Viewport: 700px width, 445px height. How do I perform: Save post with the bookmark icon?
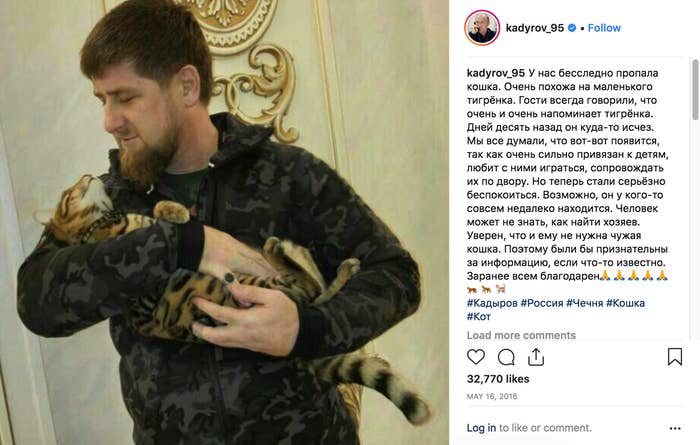(675, 357)
